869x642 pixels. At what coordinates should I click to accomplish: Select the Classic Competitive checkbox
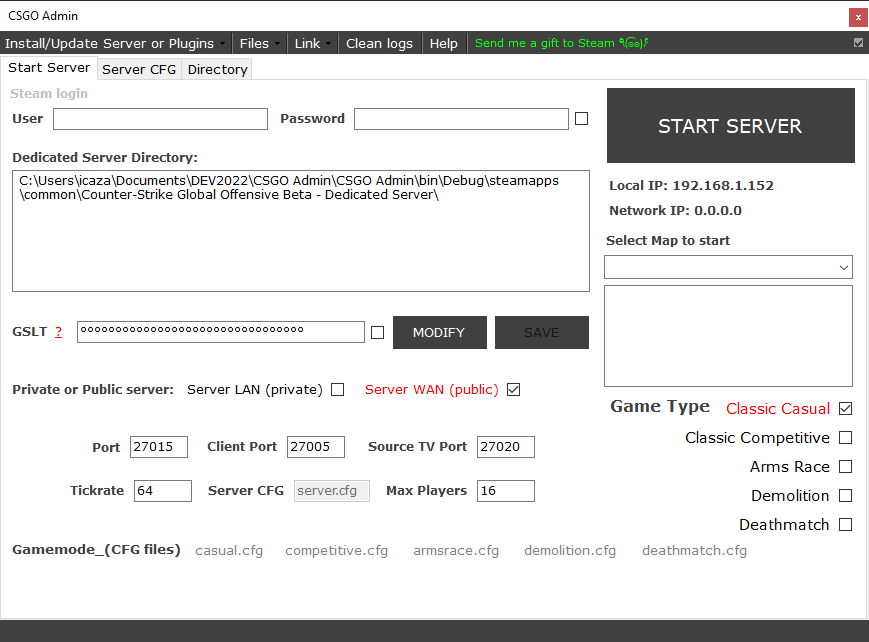coord(845,437)
